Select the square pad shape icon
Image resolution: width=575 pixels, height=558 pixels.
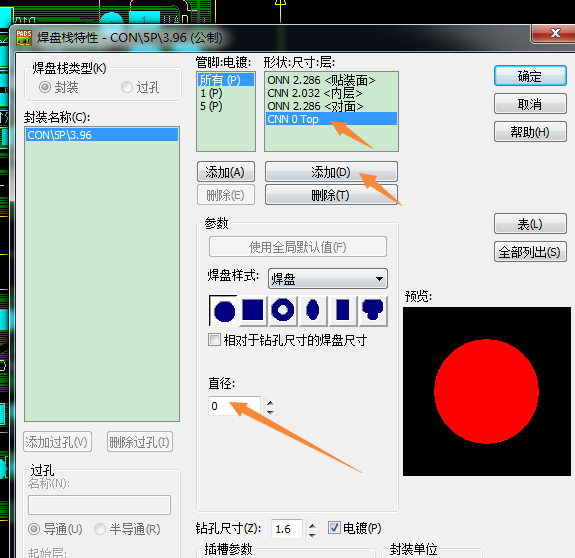[253, 311]
